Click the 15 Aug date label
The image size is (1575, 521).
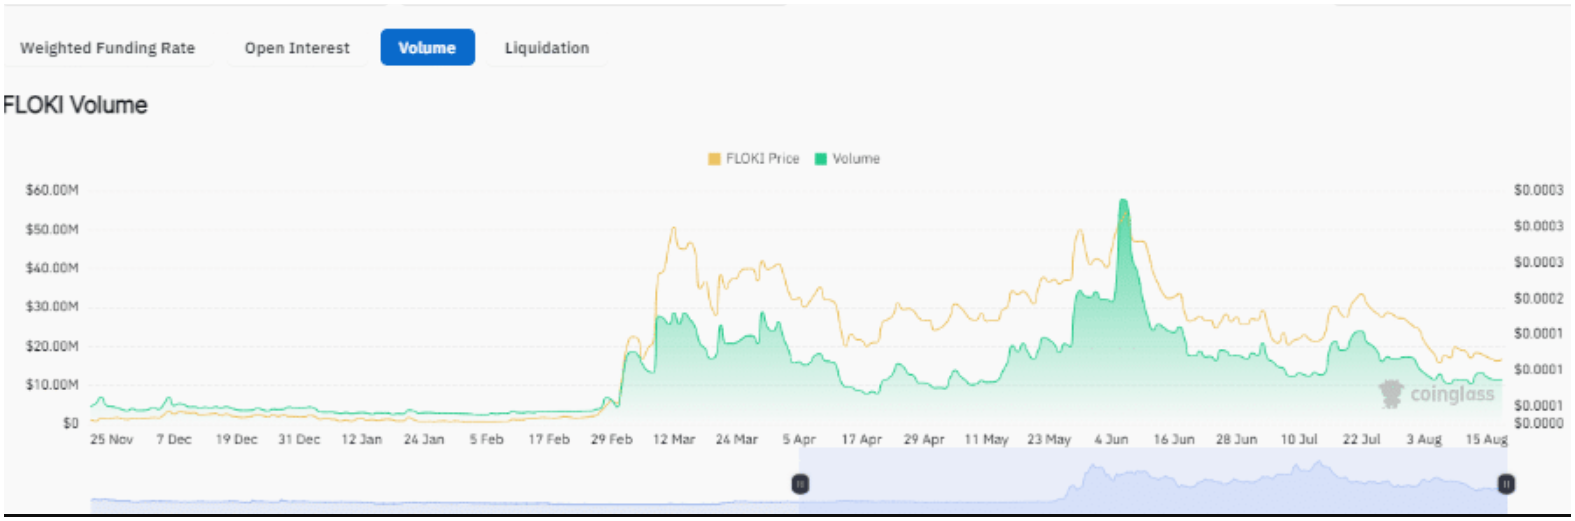1486,439
